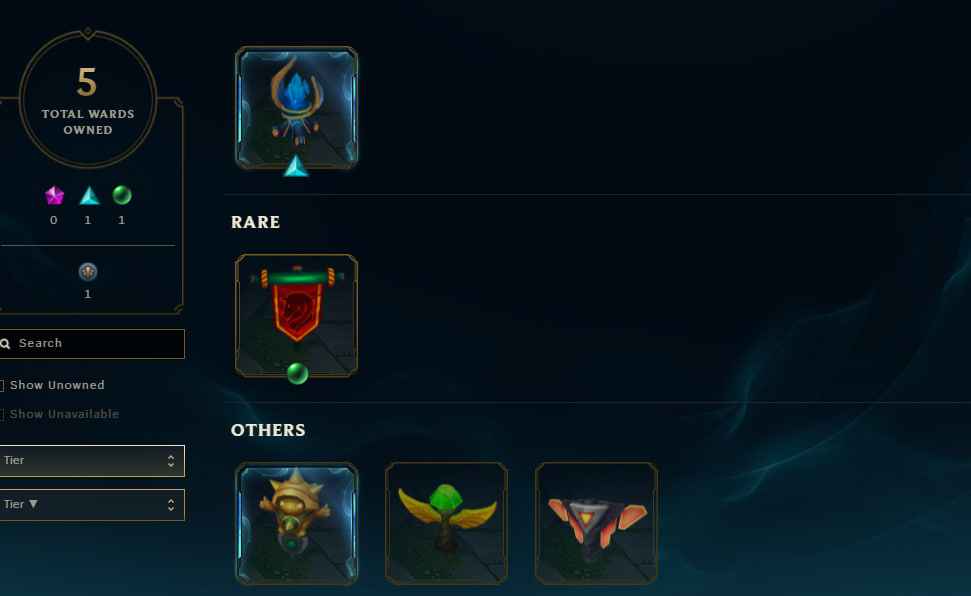Click the search magnifier icon
This screenshot has height=596, width=971.
click(x=5, y=344)
